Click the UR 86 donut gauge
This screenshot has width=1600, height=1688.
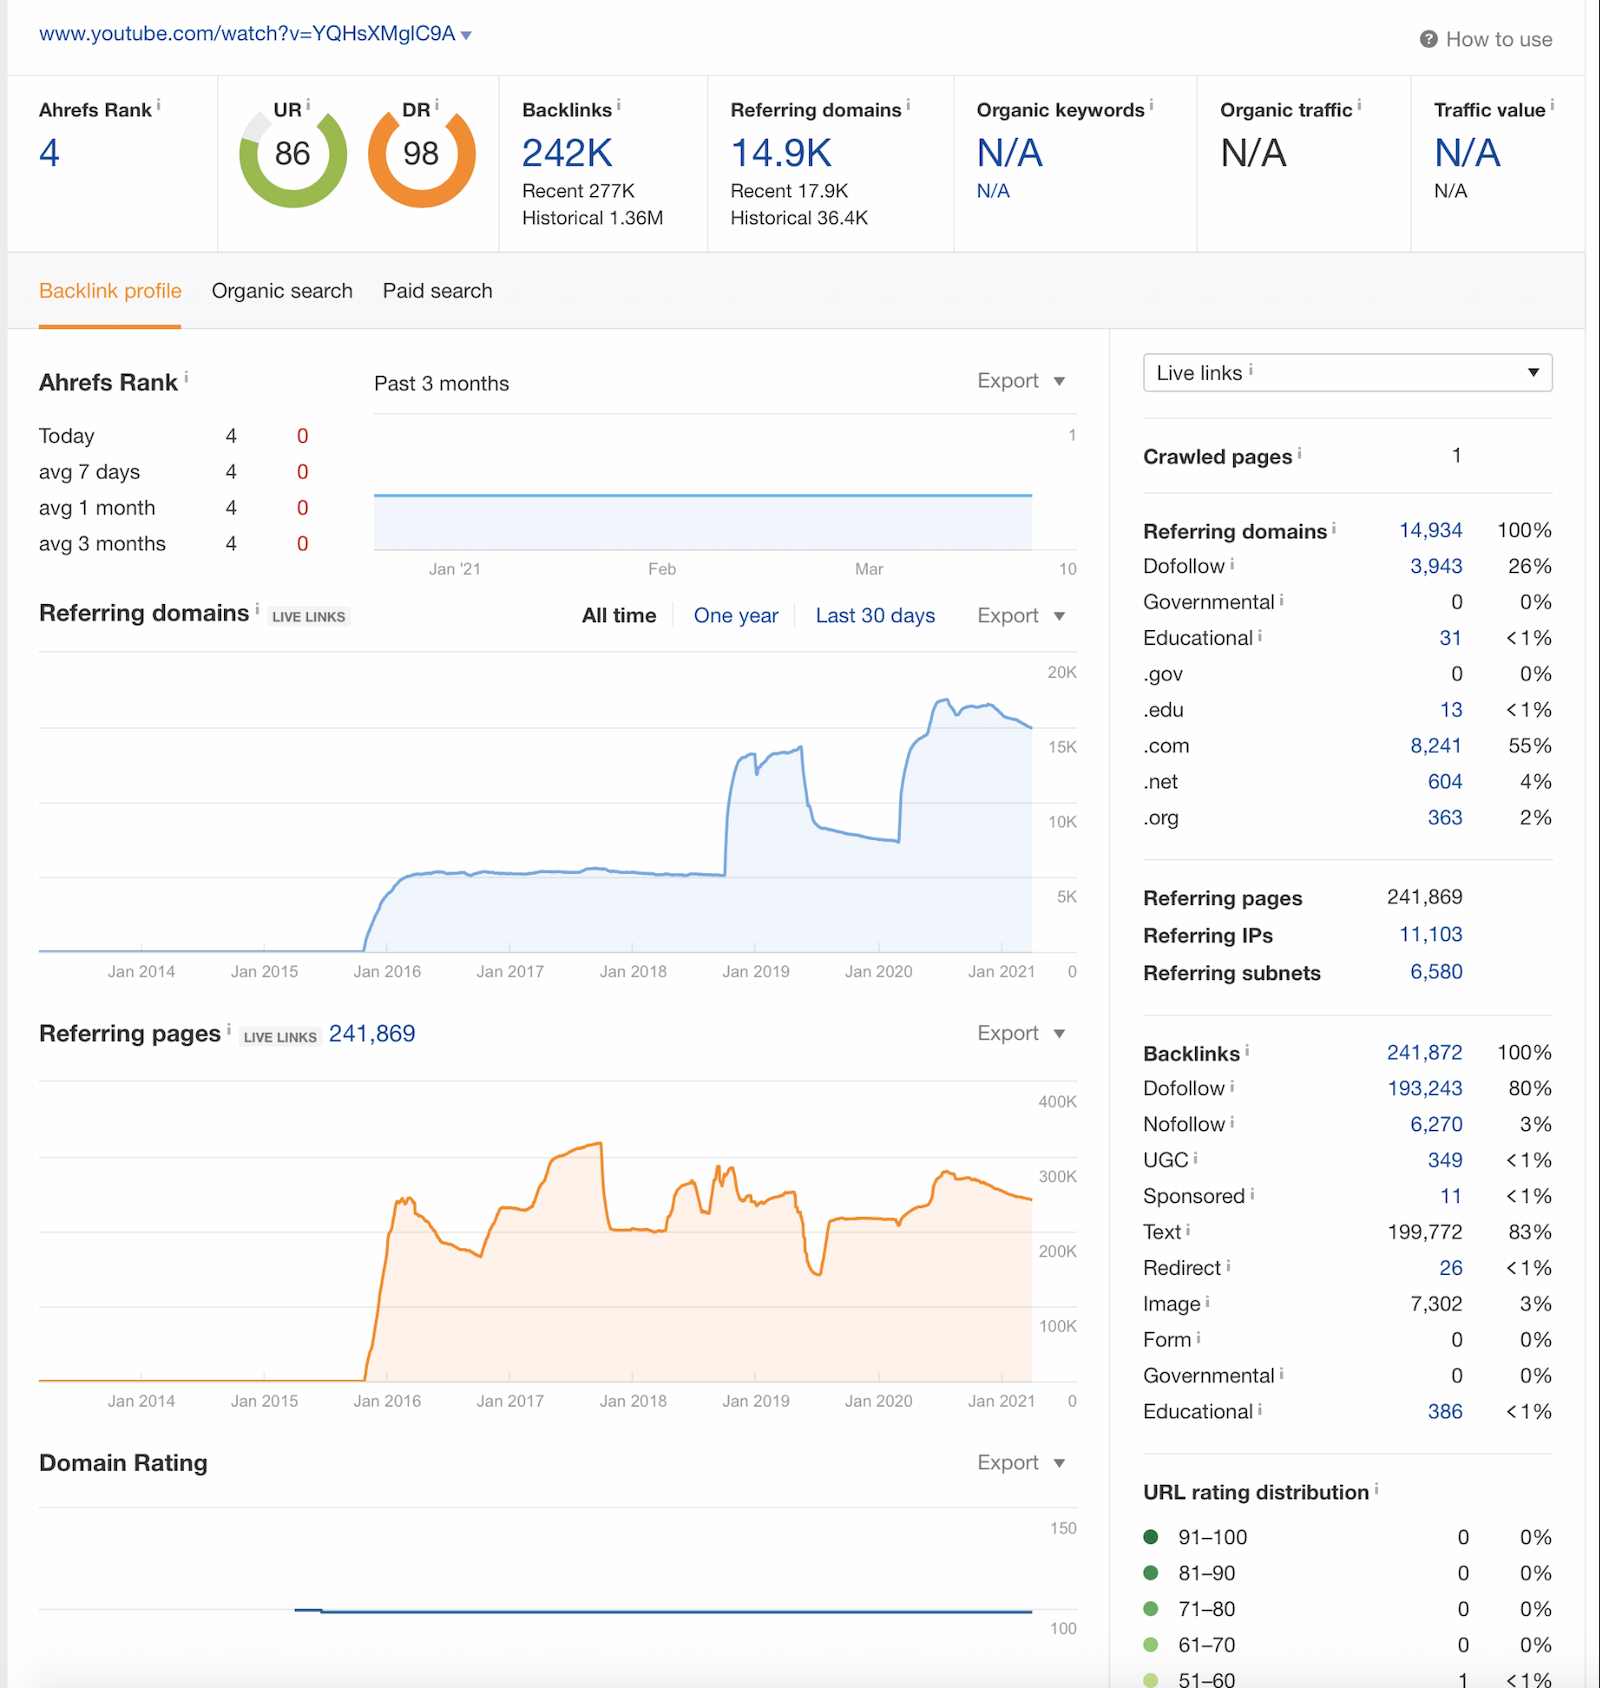pos(293,155)
